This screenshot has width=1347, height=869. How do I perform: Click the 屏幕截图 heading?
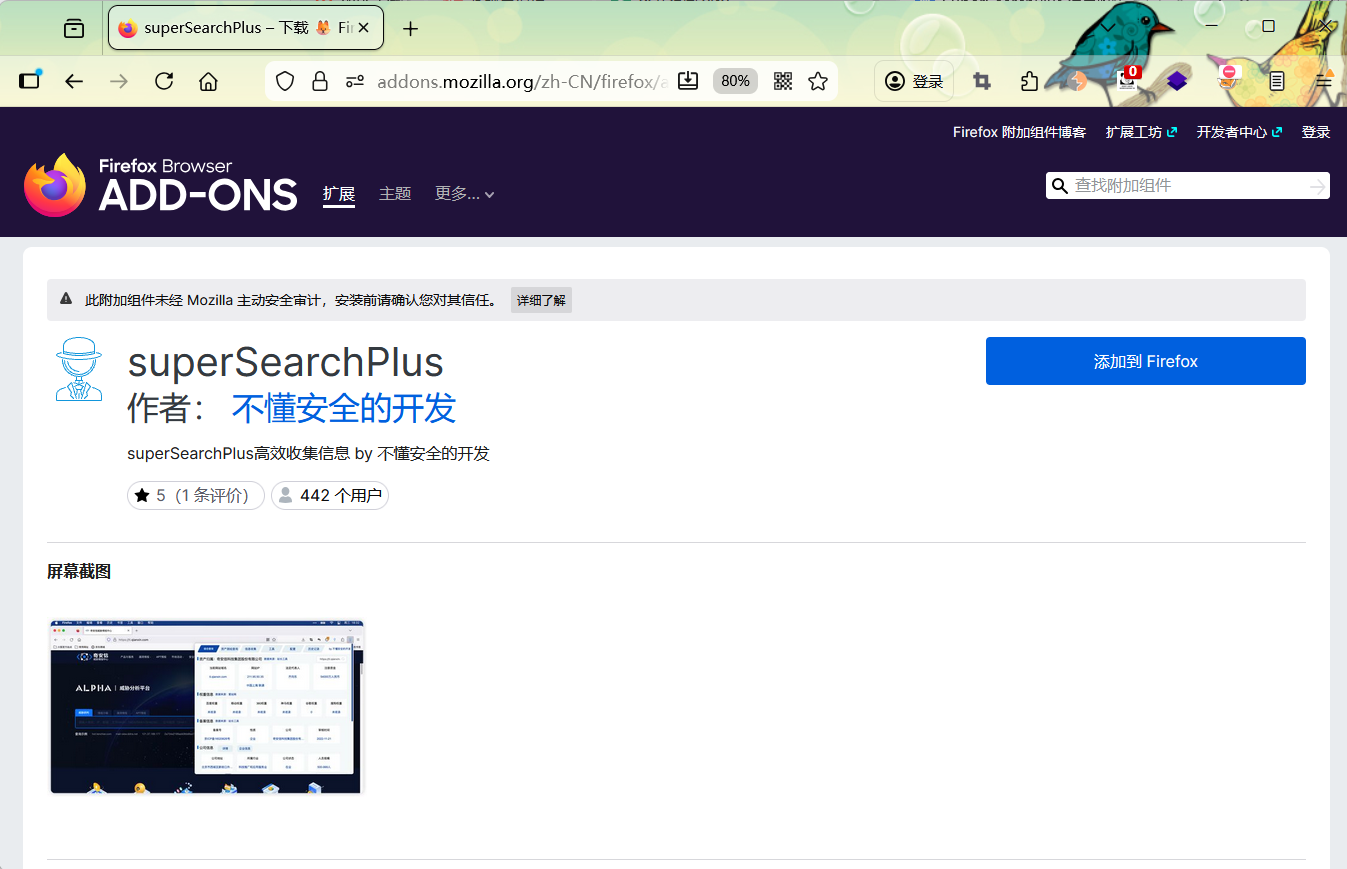click(x=79, y=572)
